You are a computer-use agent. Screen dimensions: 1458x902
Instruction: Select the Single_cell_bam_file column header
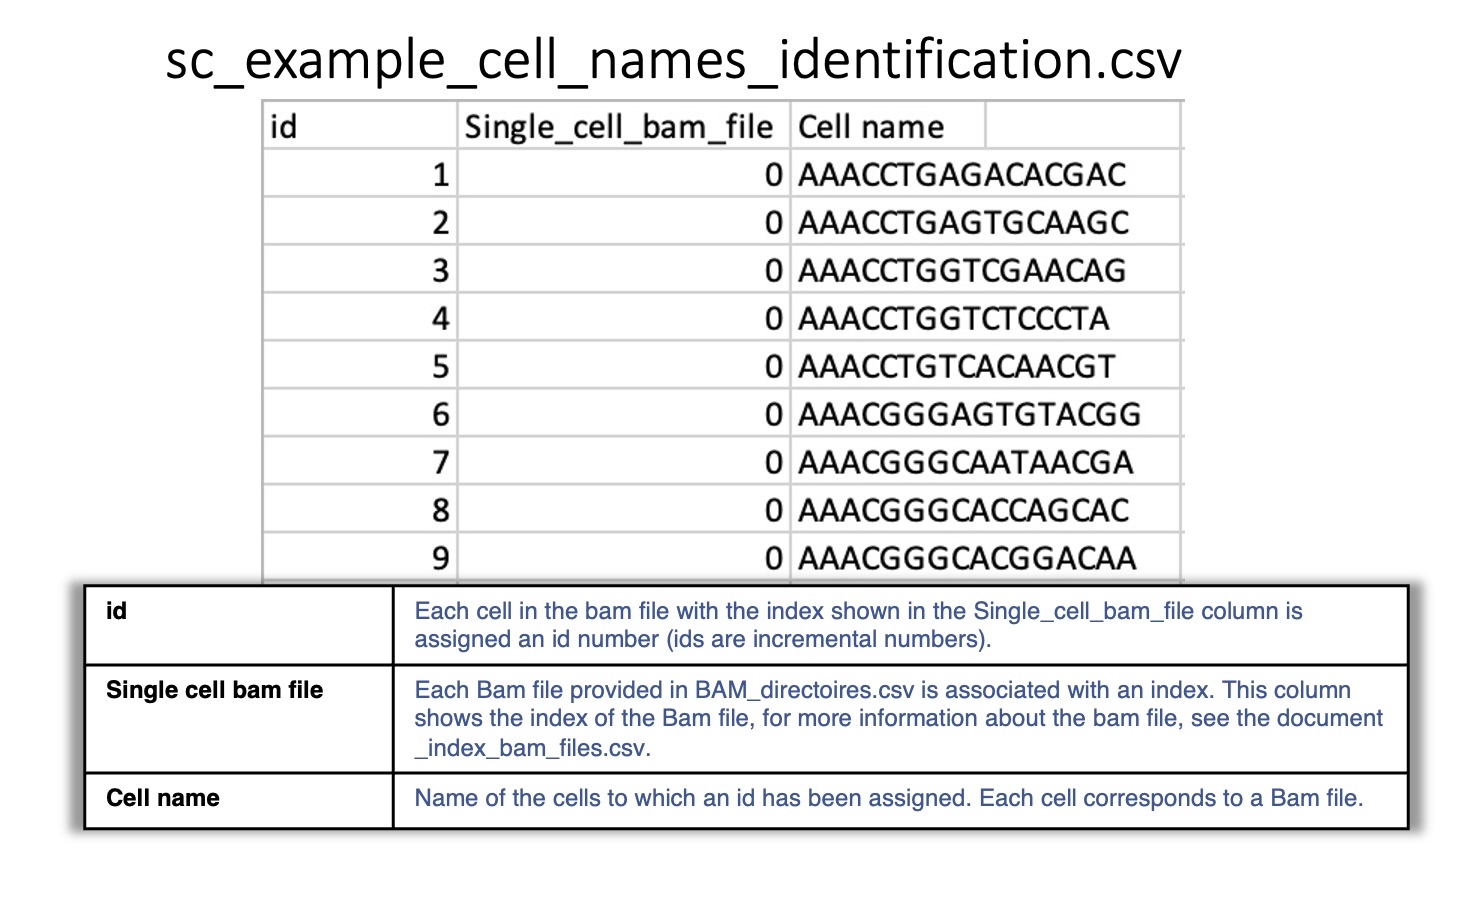pos(624,126)
